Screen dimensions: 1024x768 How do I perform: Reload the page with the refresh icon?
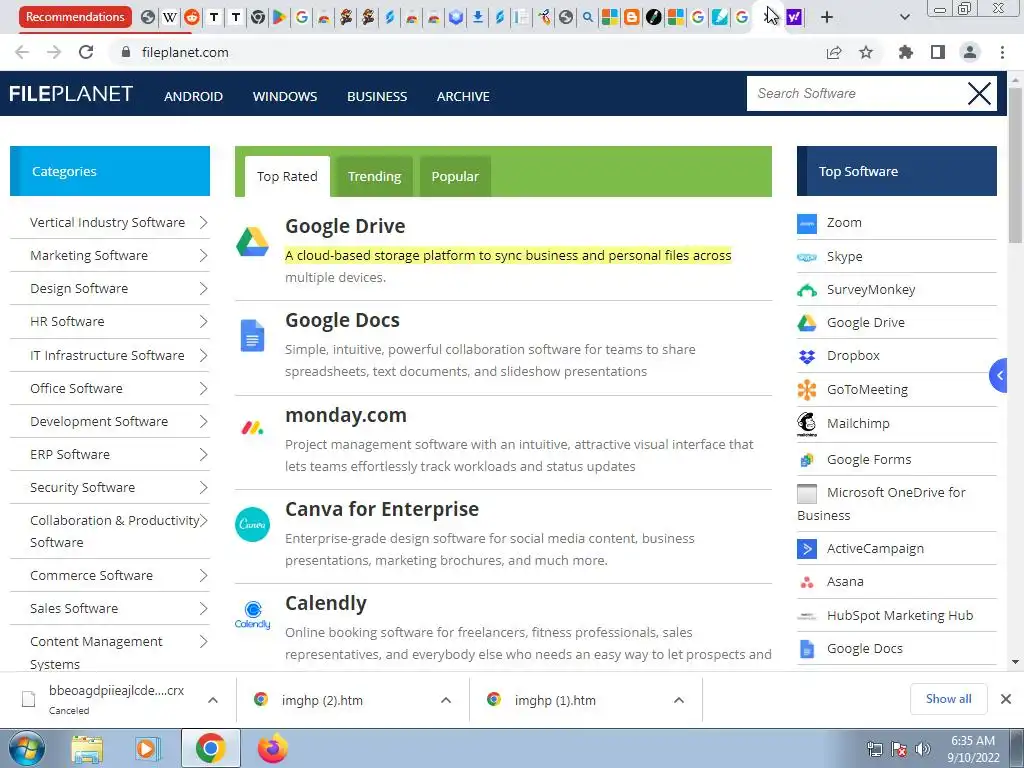coord(86,52)
